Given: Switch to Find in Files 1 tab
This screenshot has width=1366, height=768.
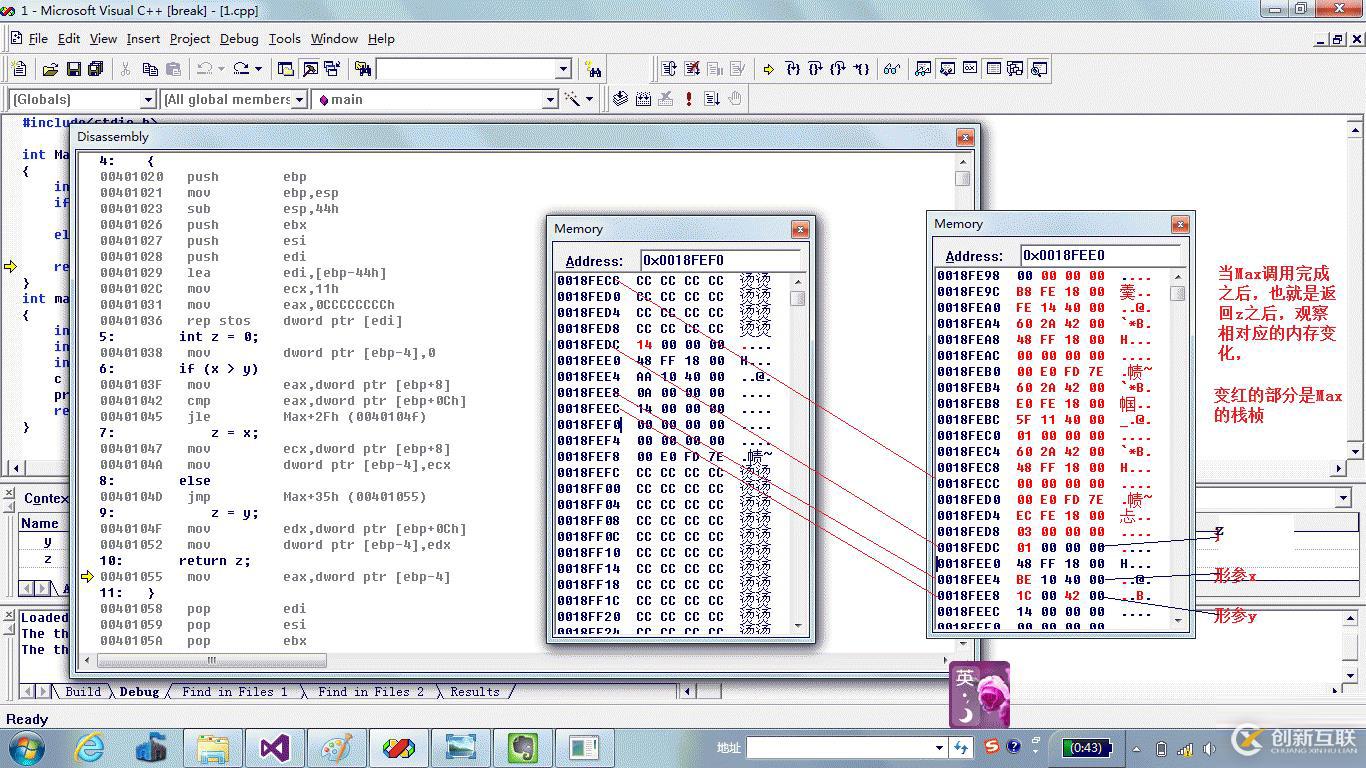Looking at the screenshot, I should (x=235, y=691).
